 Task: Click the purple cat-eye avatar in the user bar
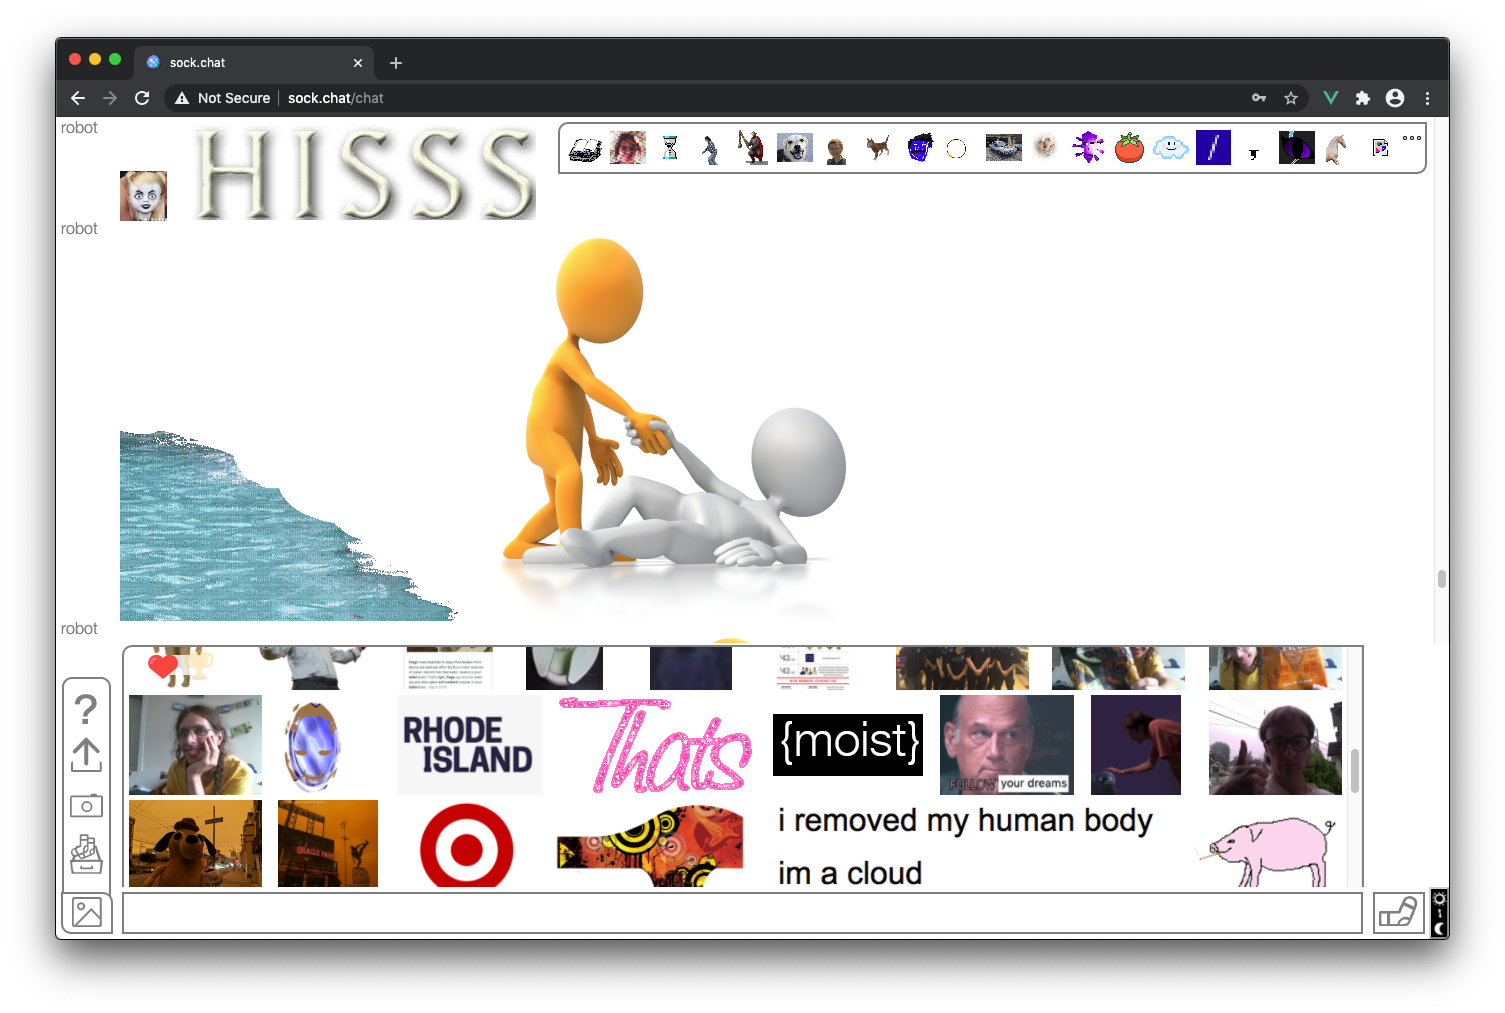(1297, 148)
